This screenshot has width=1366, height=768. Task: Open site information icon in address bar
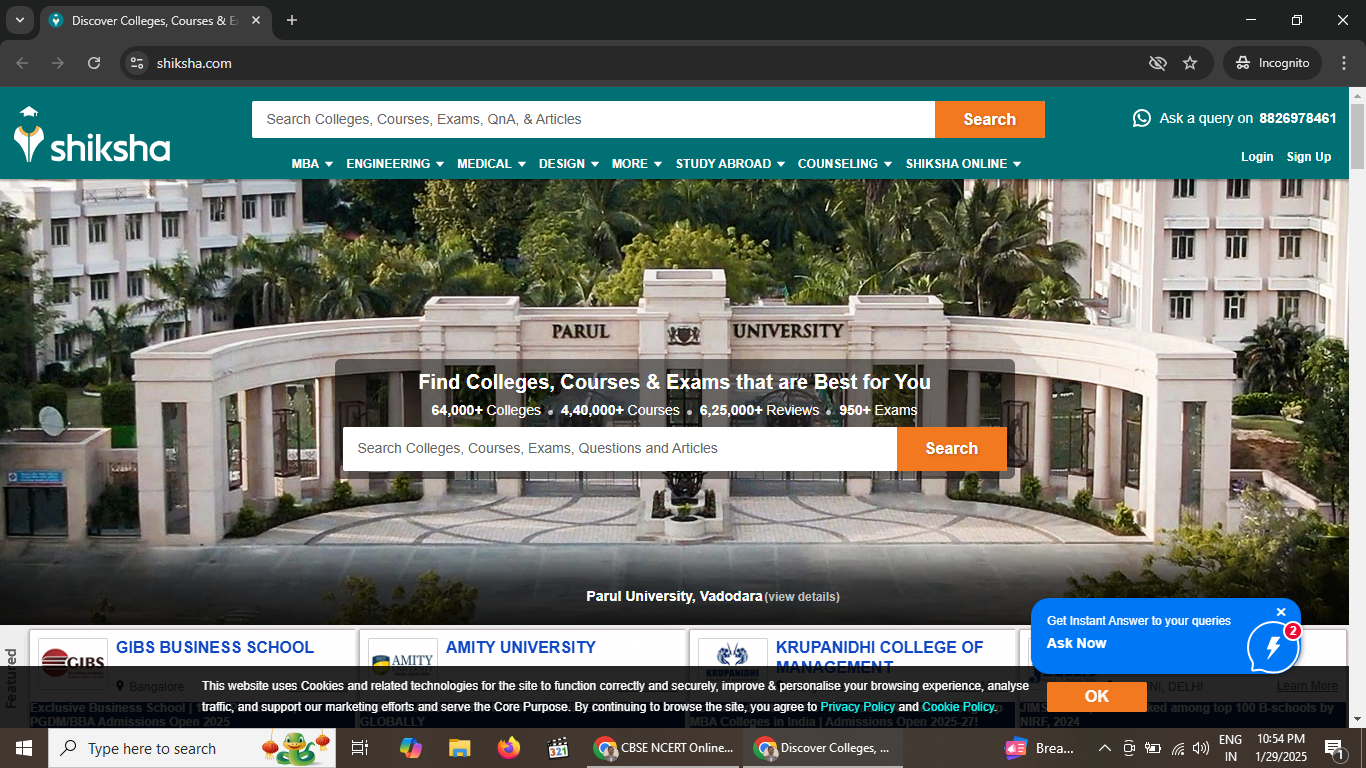click(x=138, y=63)
